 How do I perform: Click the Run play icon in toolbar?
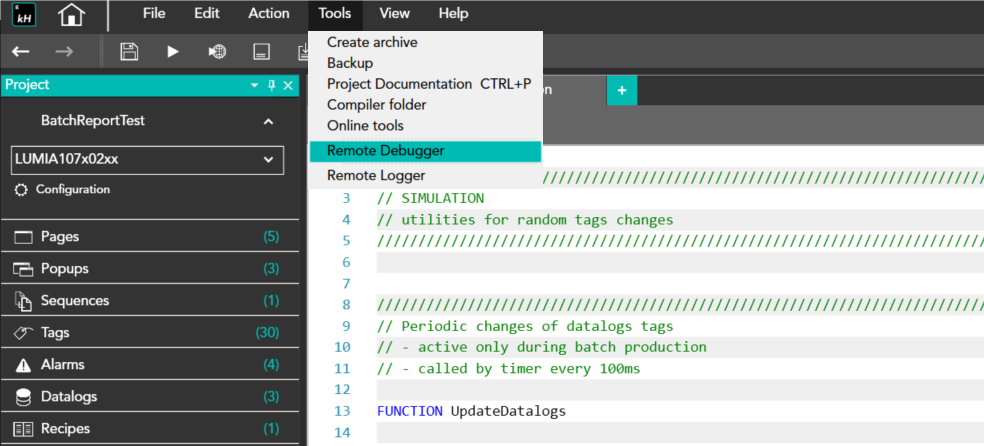[173, 51]
